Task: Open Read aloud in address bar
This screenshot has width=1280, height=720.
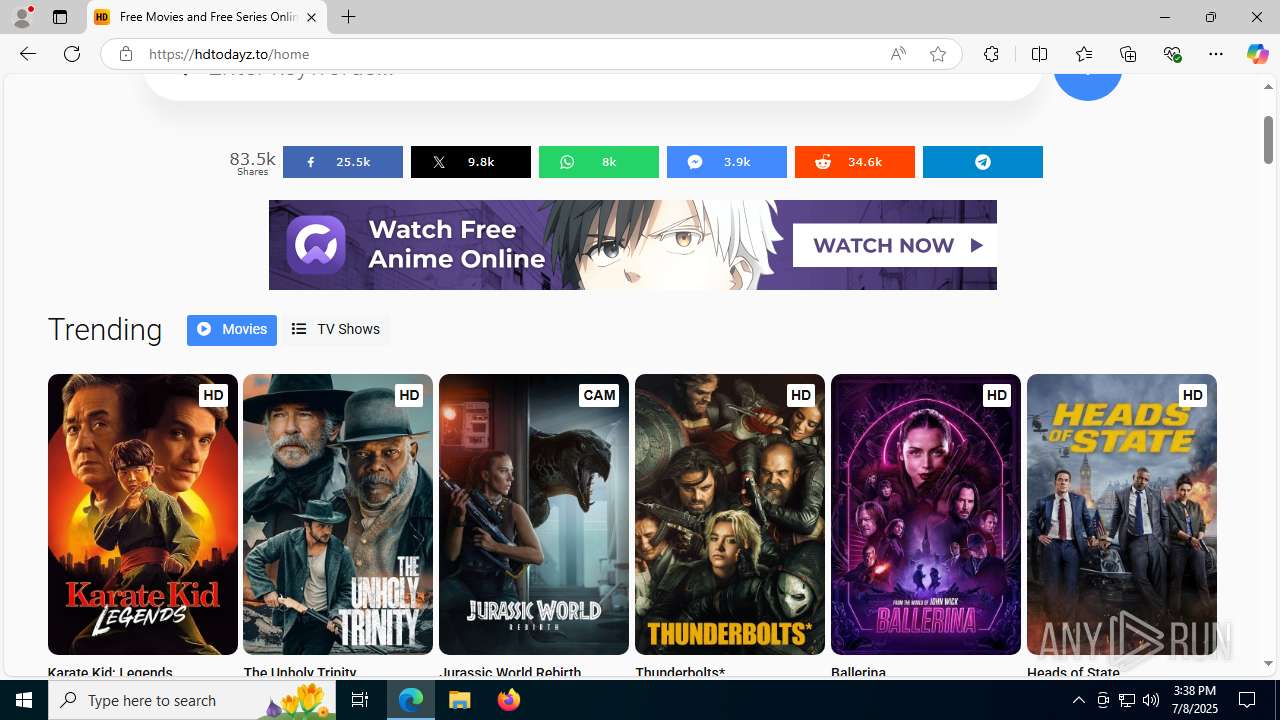Action: click(x=898, y=54)
